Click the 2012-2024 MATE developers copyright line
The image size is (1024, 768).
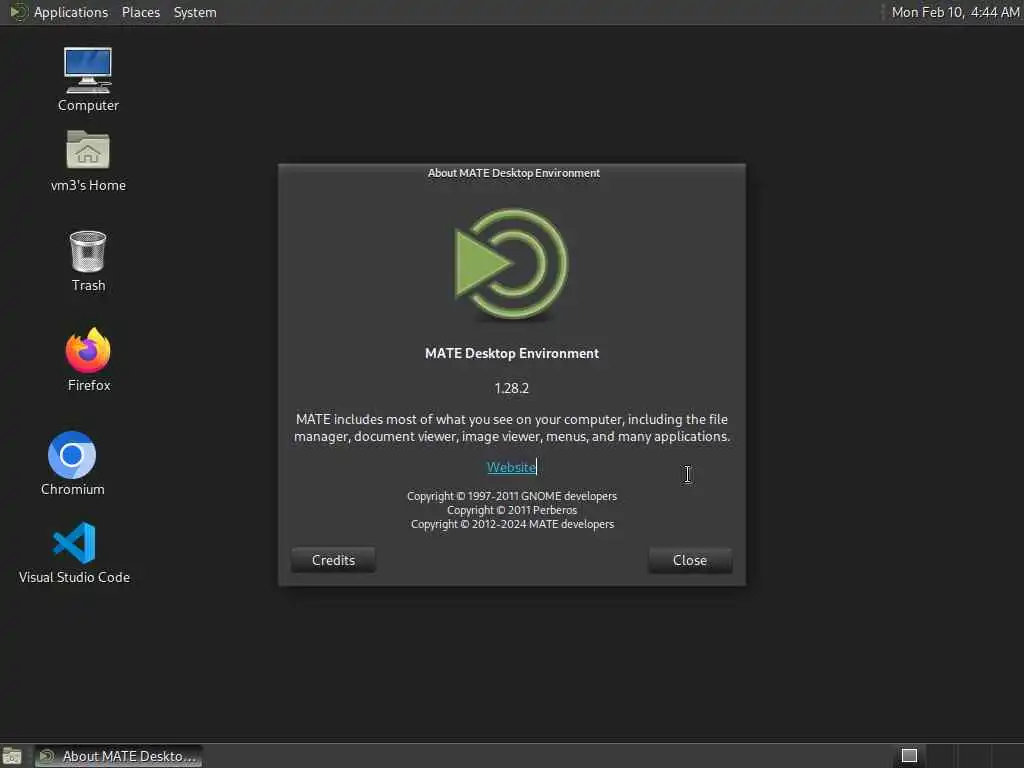(512, 524)
